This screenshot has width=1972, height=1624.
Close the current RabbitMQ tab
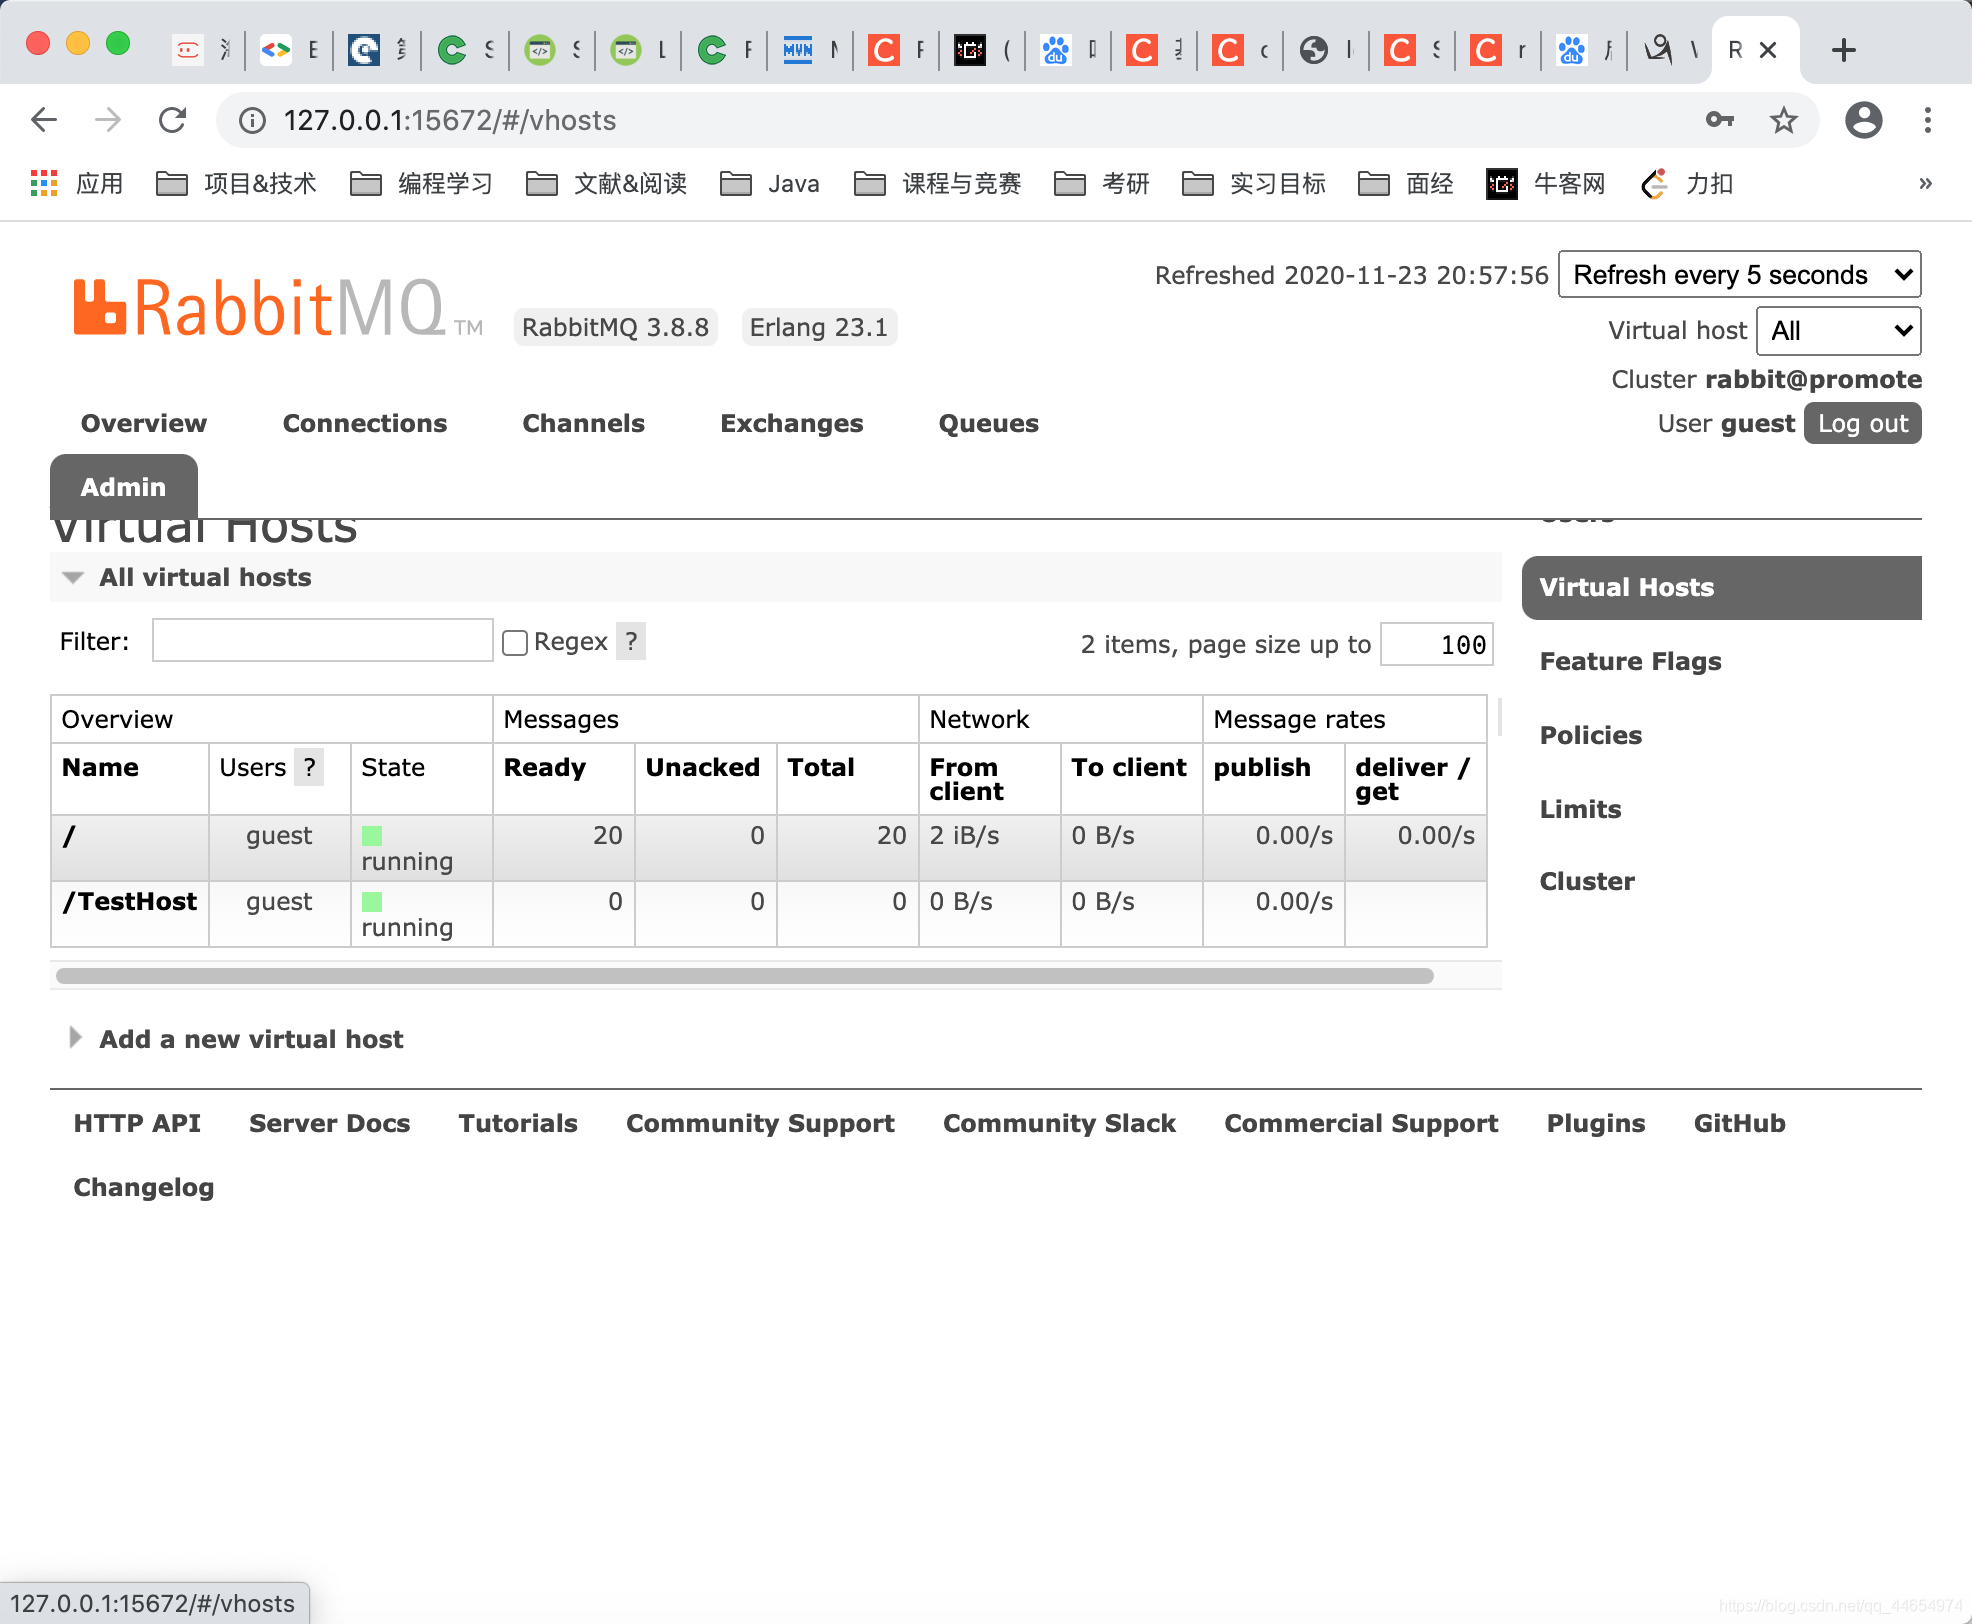(x=1768, y=50)
